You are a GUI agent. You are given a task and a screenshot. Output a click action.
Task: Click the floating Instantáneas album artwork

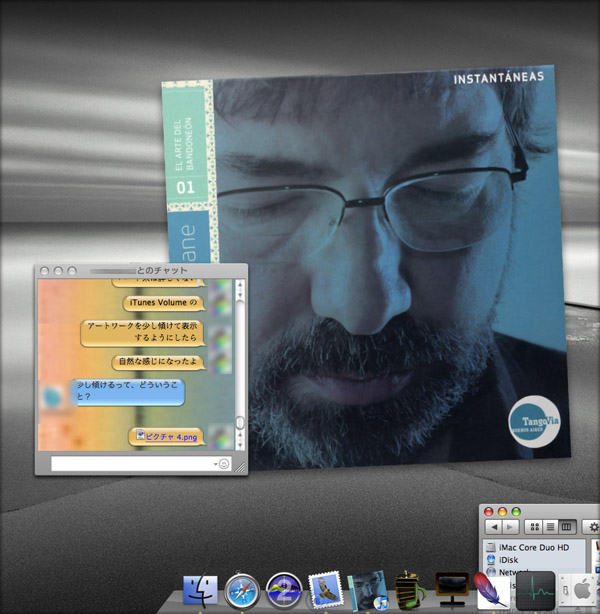tap(367, 268)
